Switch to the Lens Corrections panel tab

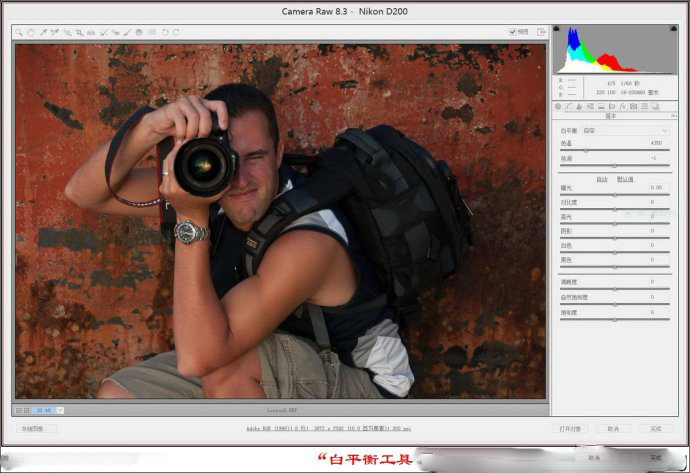[x=612, y=106]
